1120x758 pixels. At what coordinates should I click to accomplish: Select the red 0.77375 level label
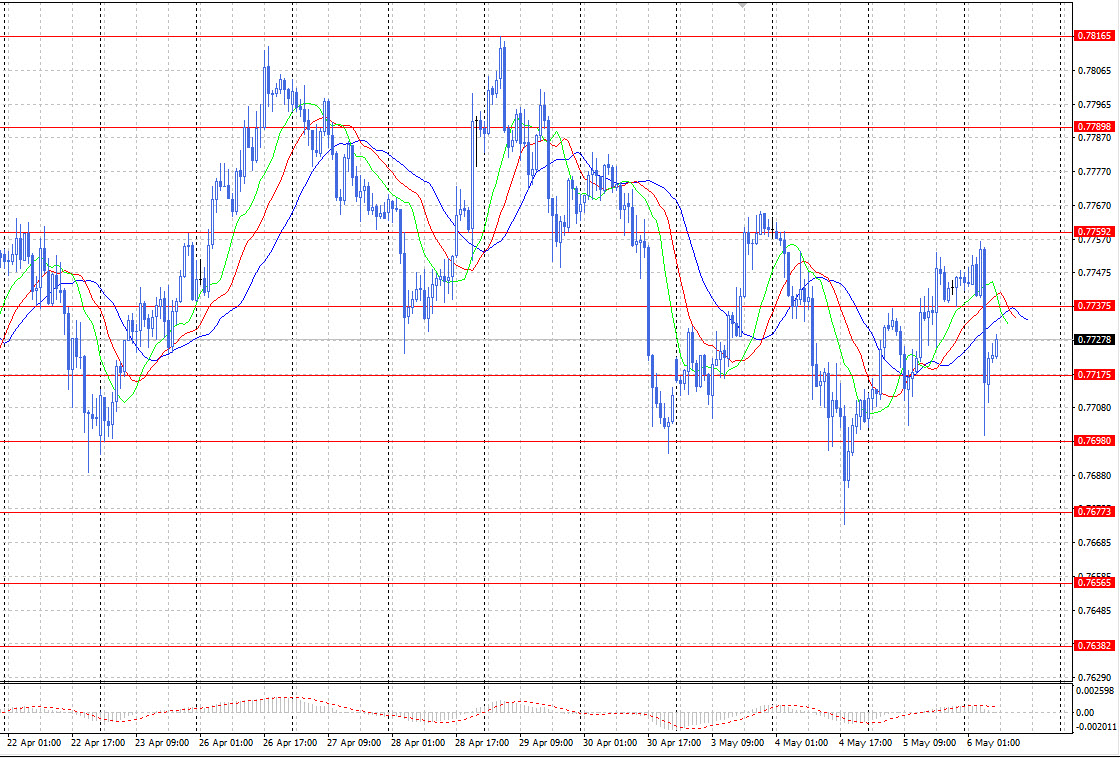(1094, 306)
